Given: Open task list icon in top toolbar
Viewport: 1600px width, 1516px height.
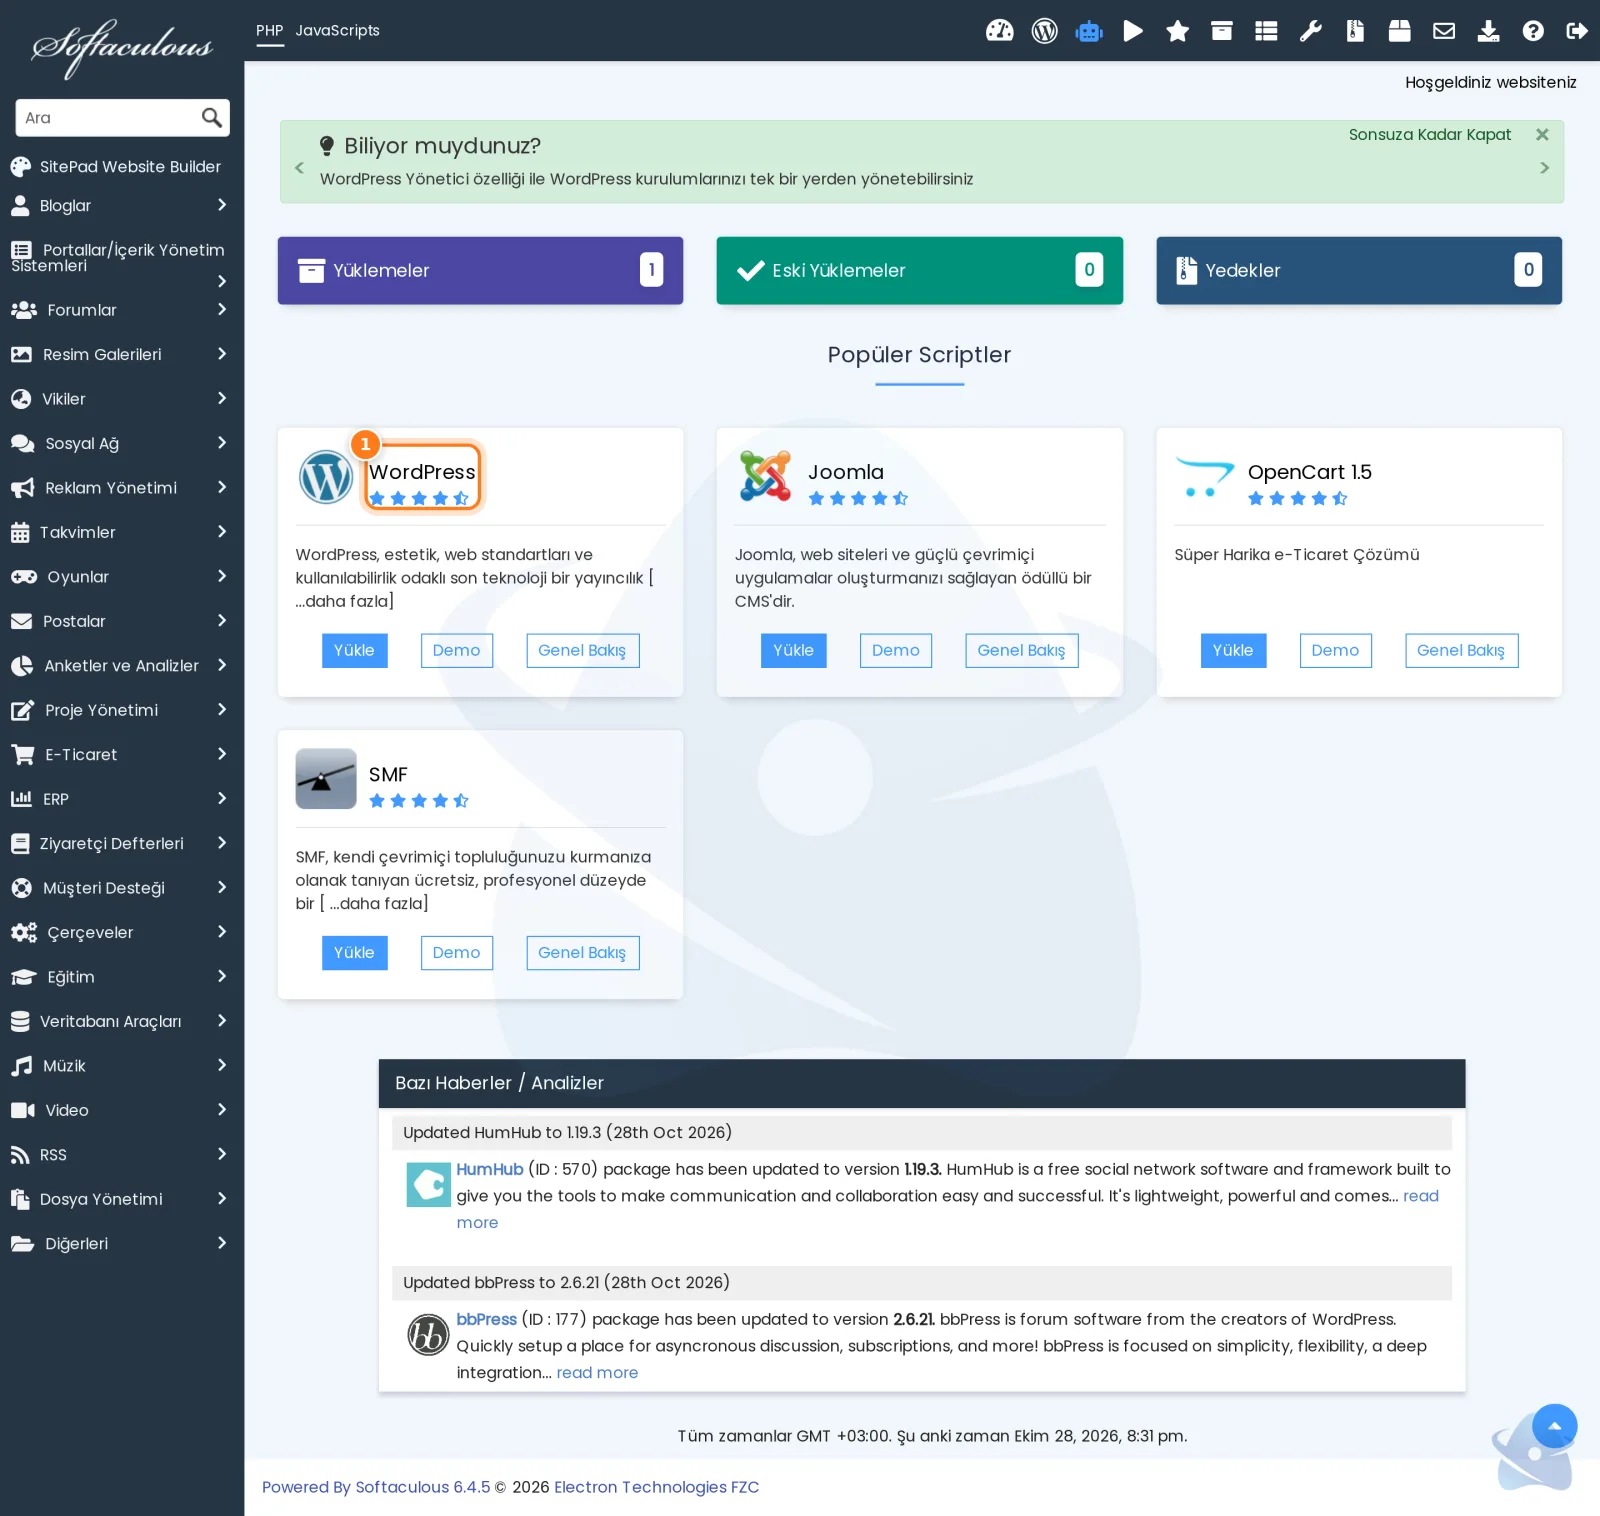Looking at the screenshot, I should tap(1266, 31).
